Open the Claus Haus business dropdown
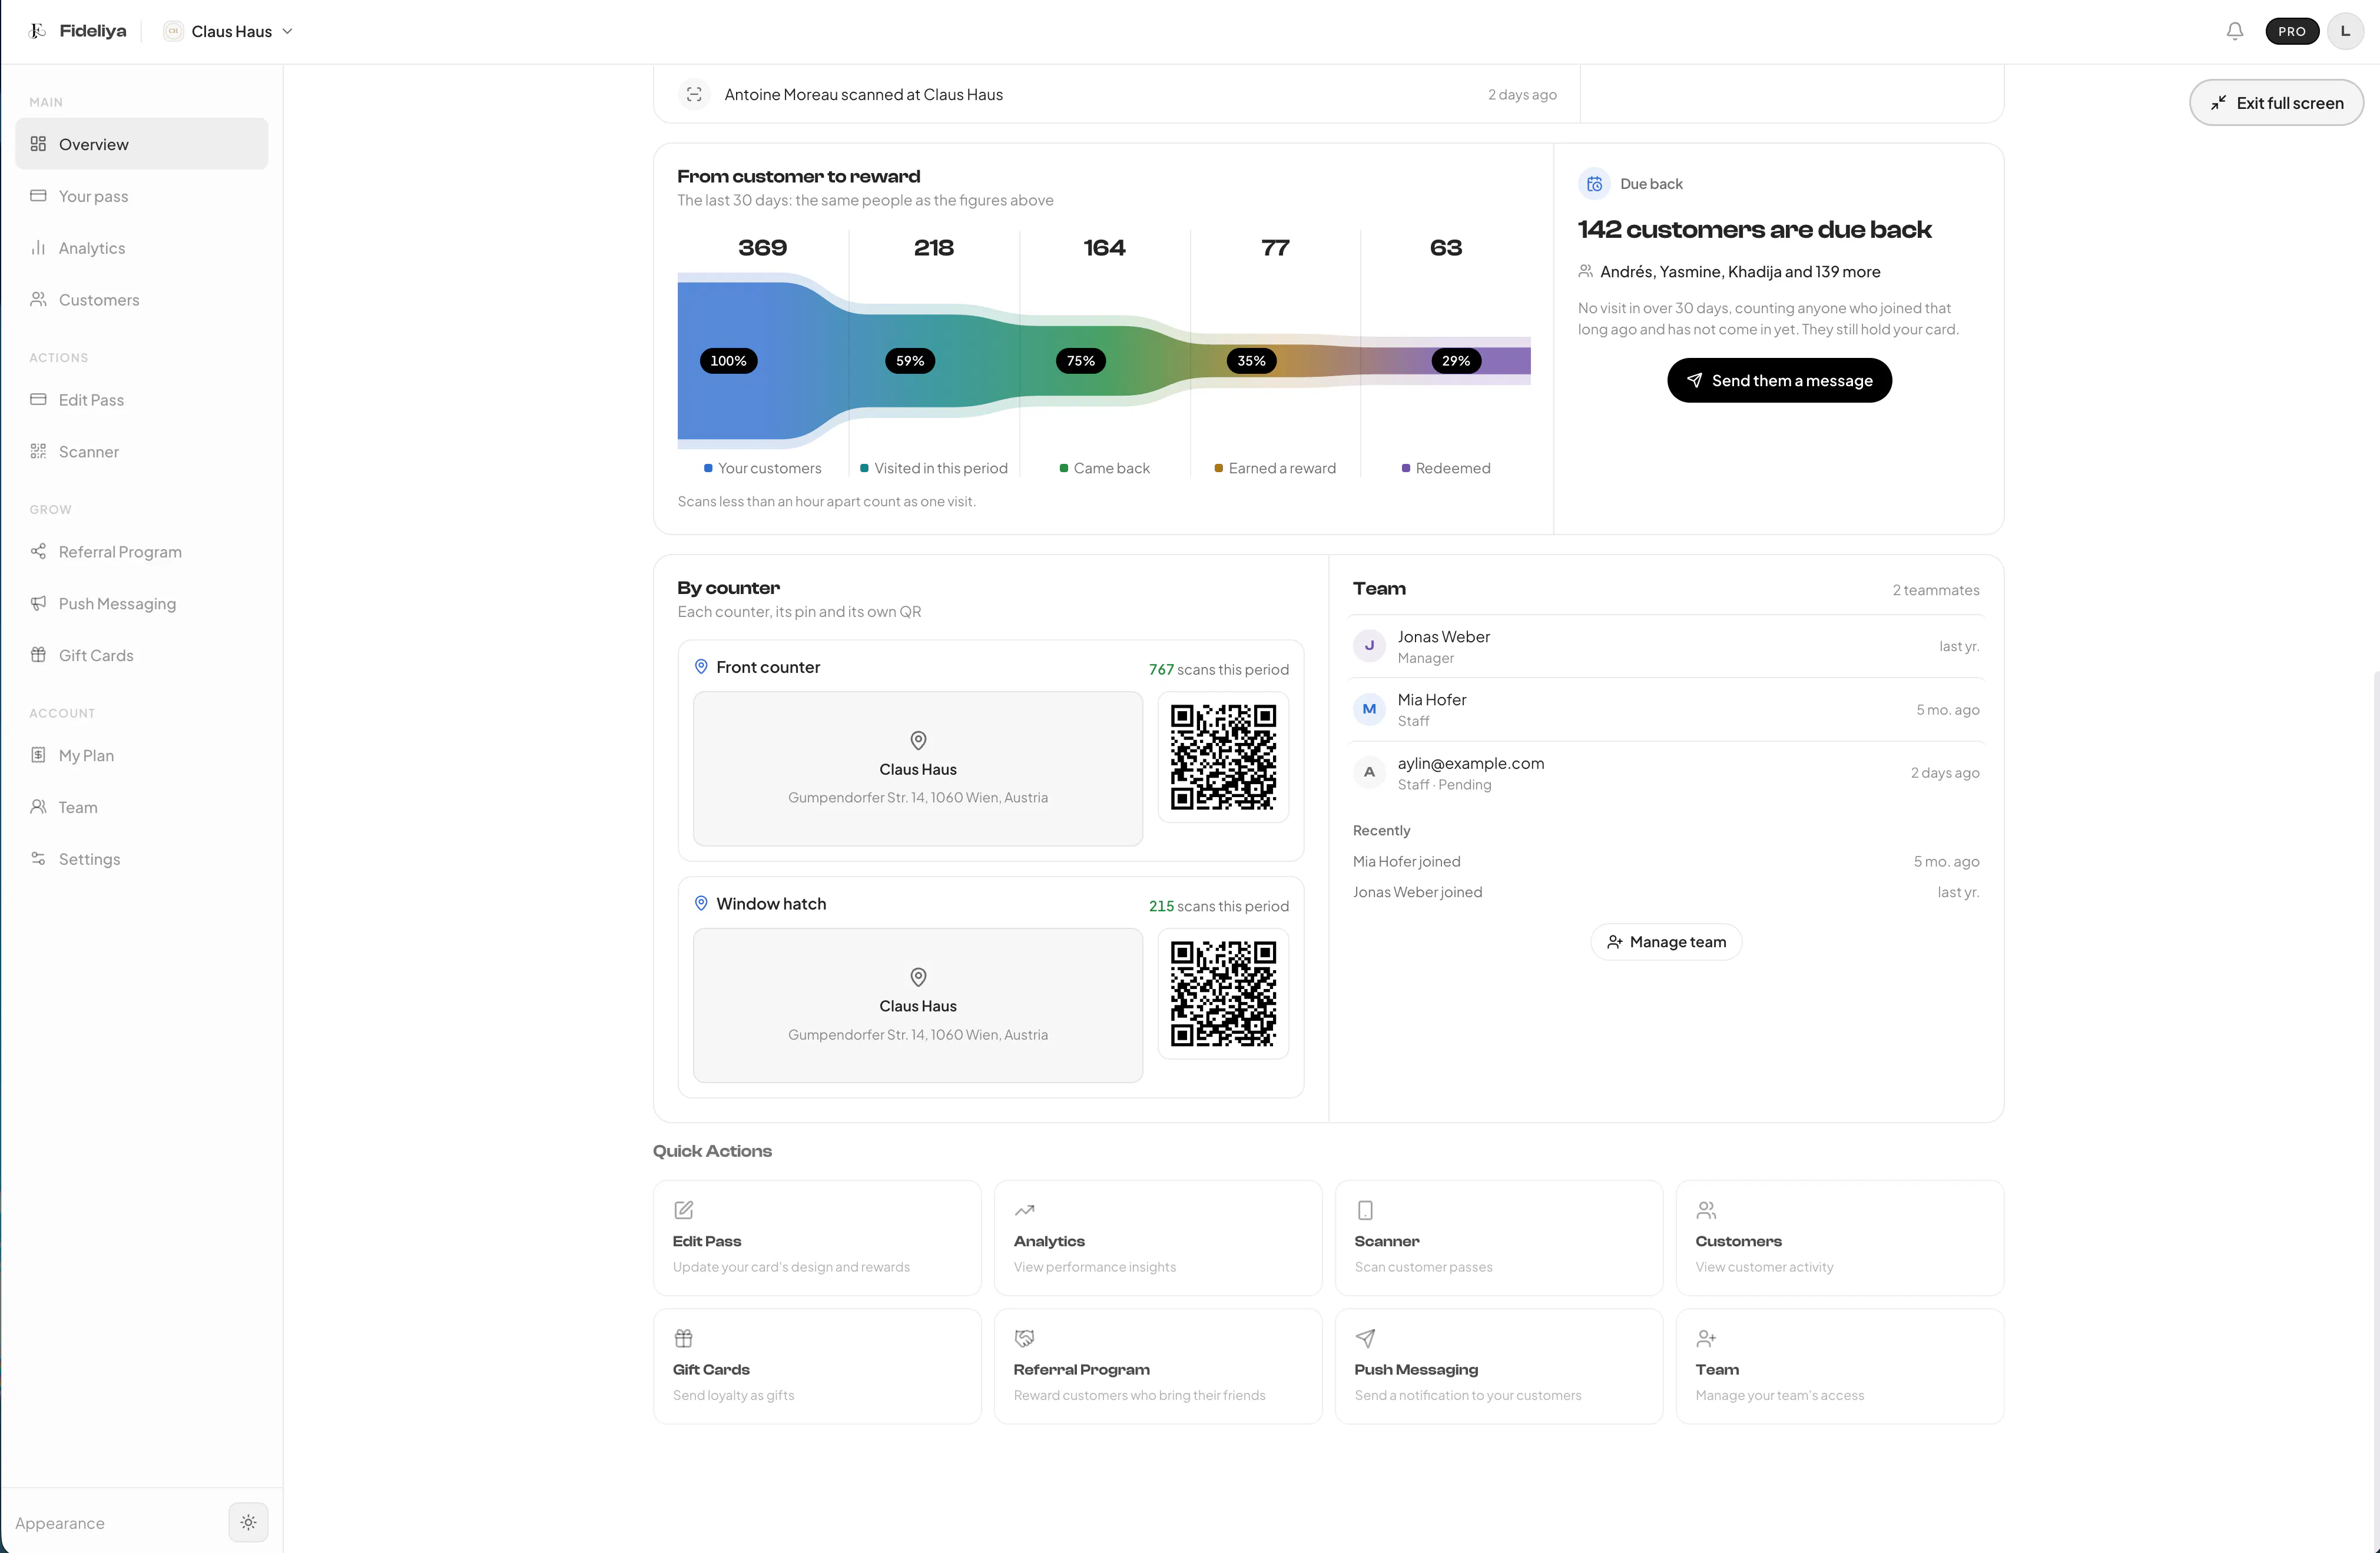 (x=229, y=31)
